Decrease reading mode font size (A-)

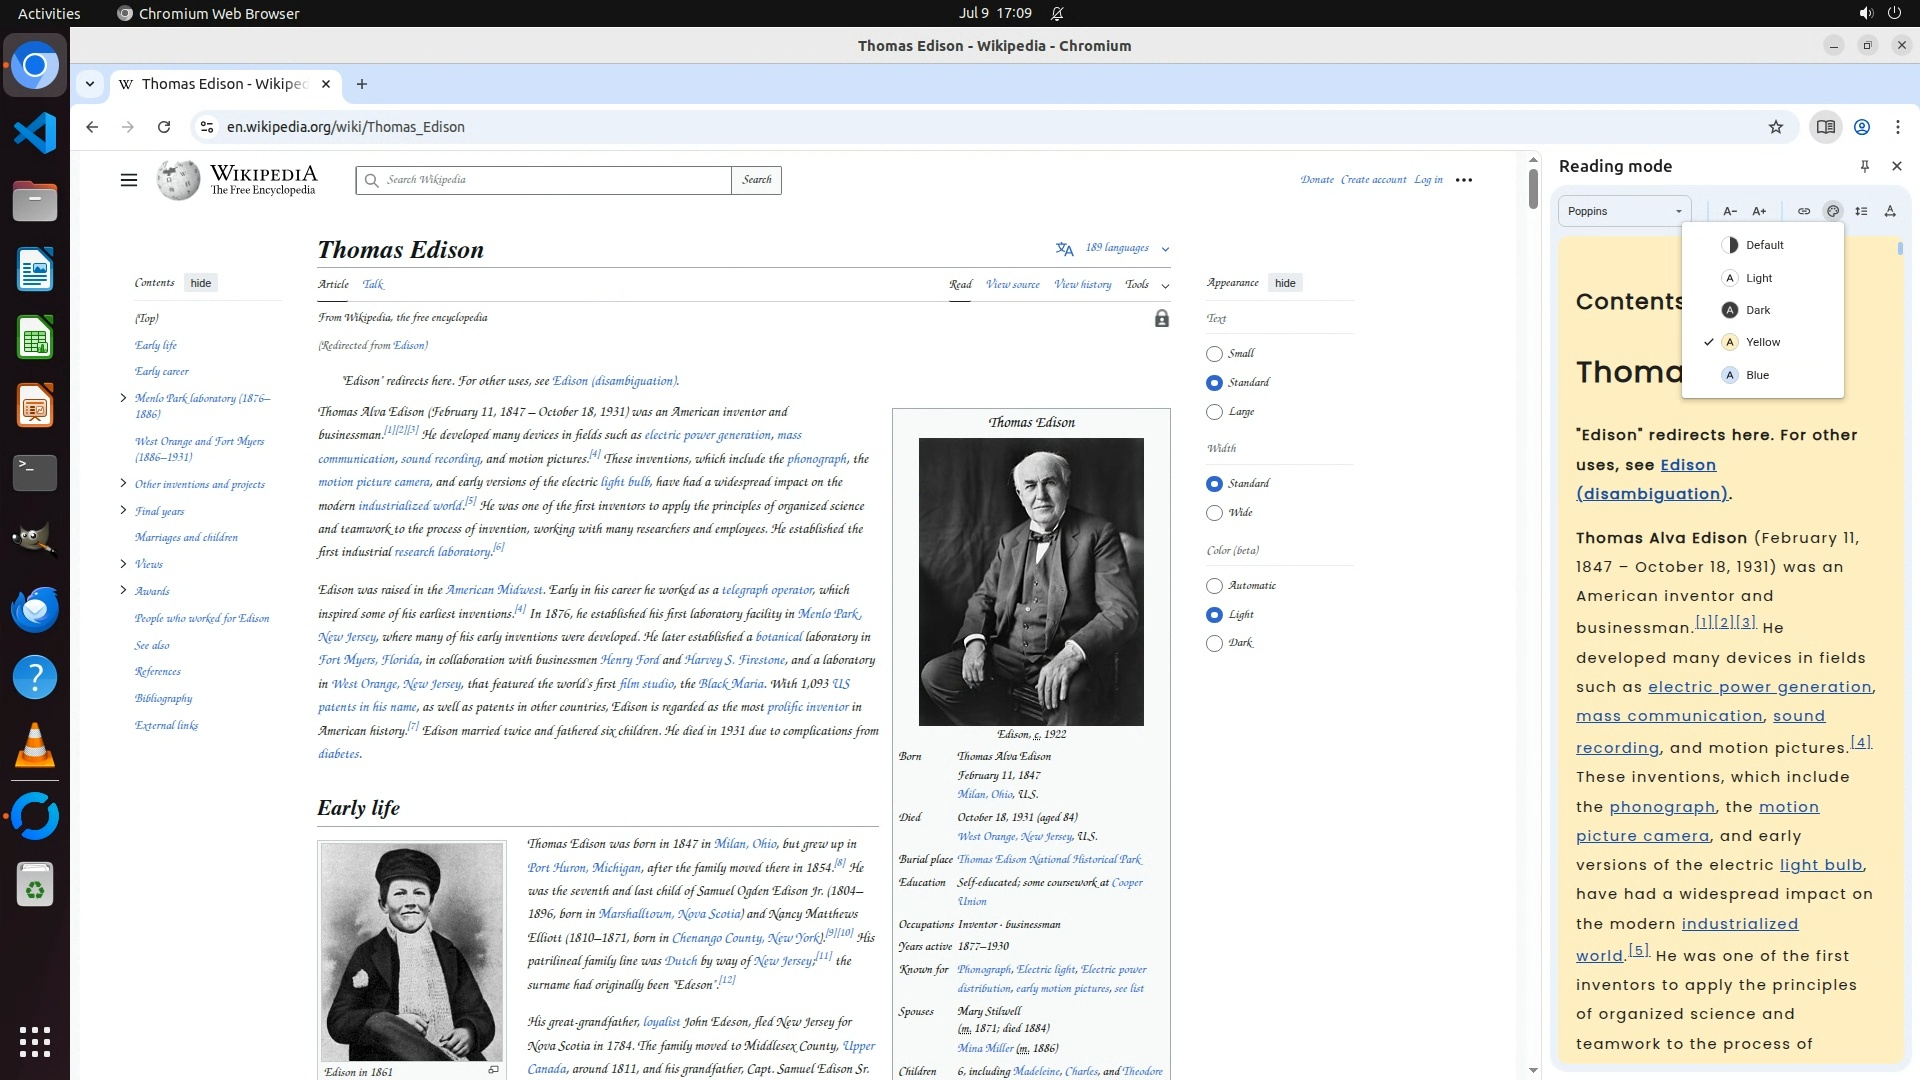pos(1729,211)
